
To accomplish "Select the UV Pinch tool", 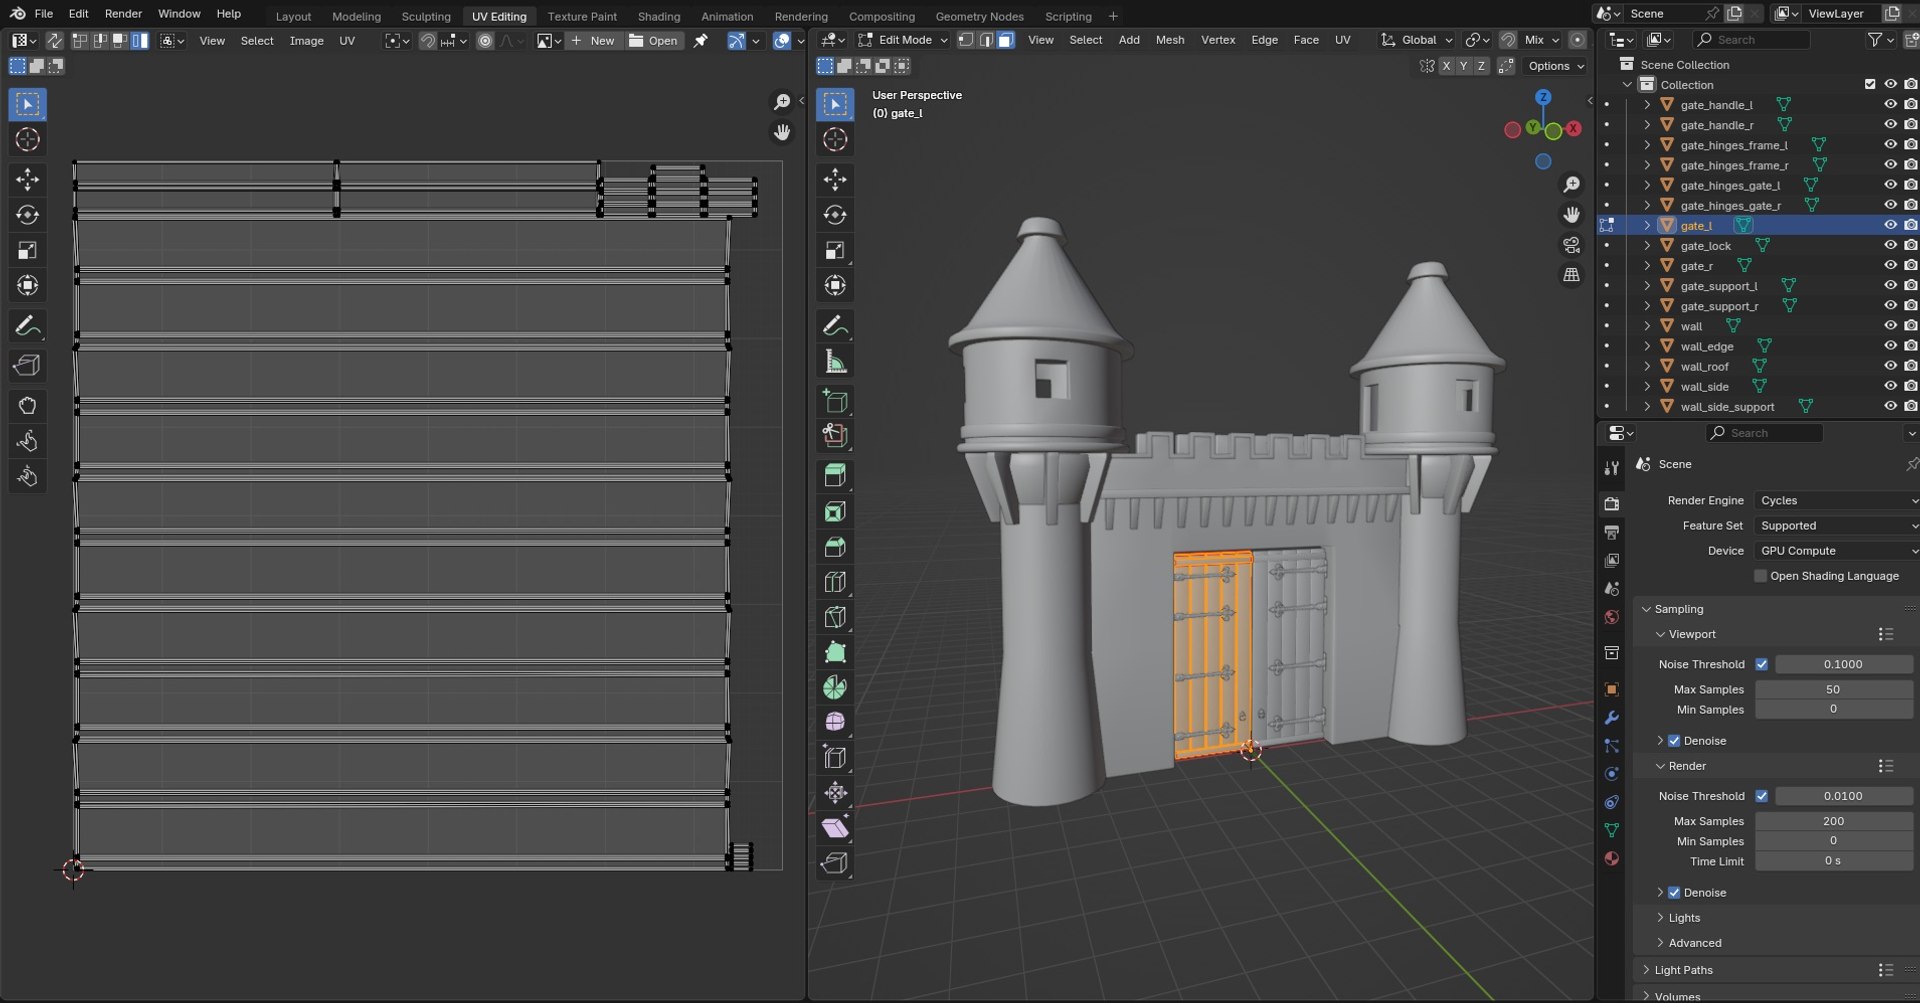I will [28, 476].
